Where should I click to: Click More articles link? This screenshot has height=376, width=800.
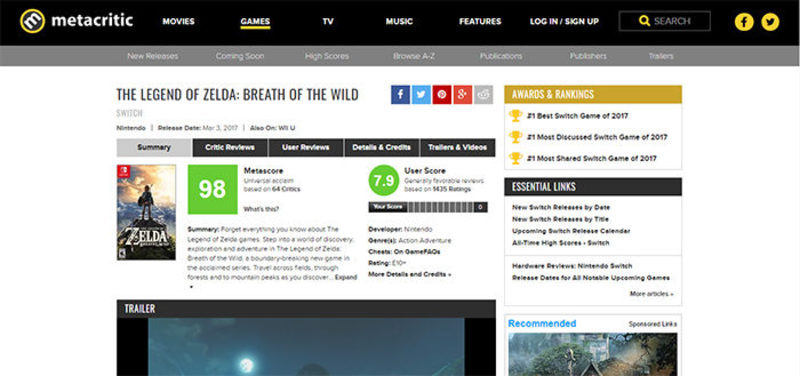click(652, 294)
